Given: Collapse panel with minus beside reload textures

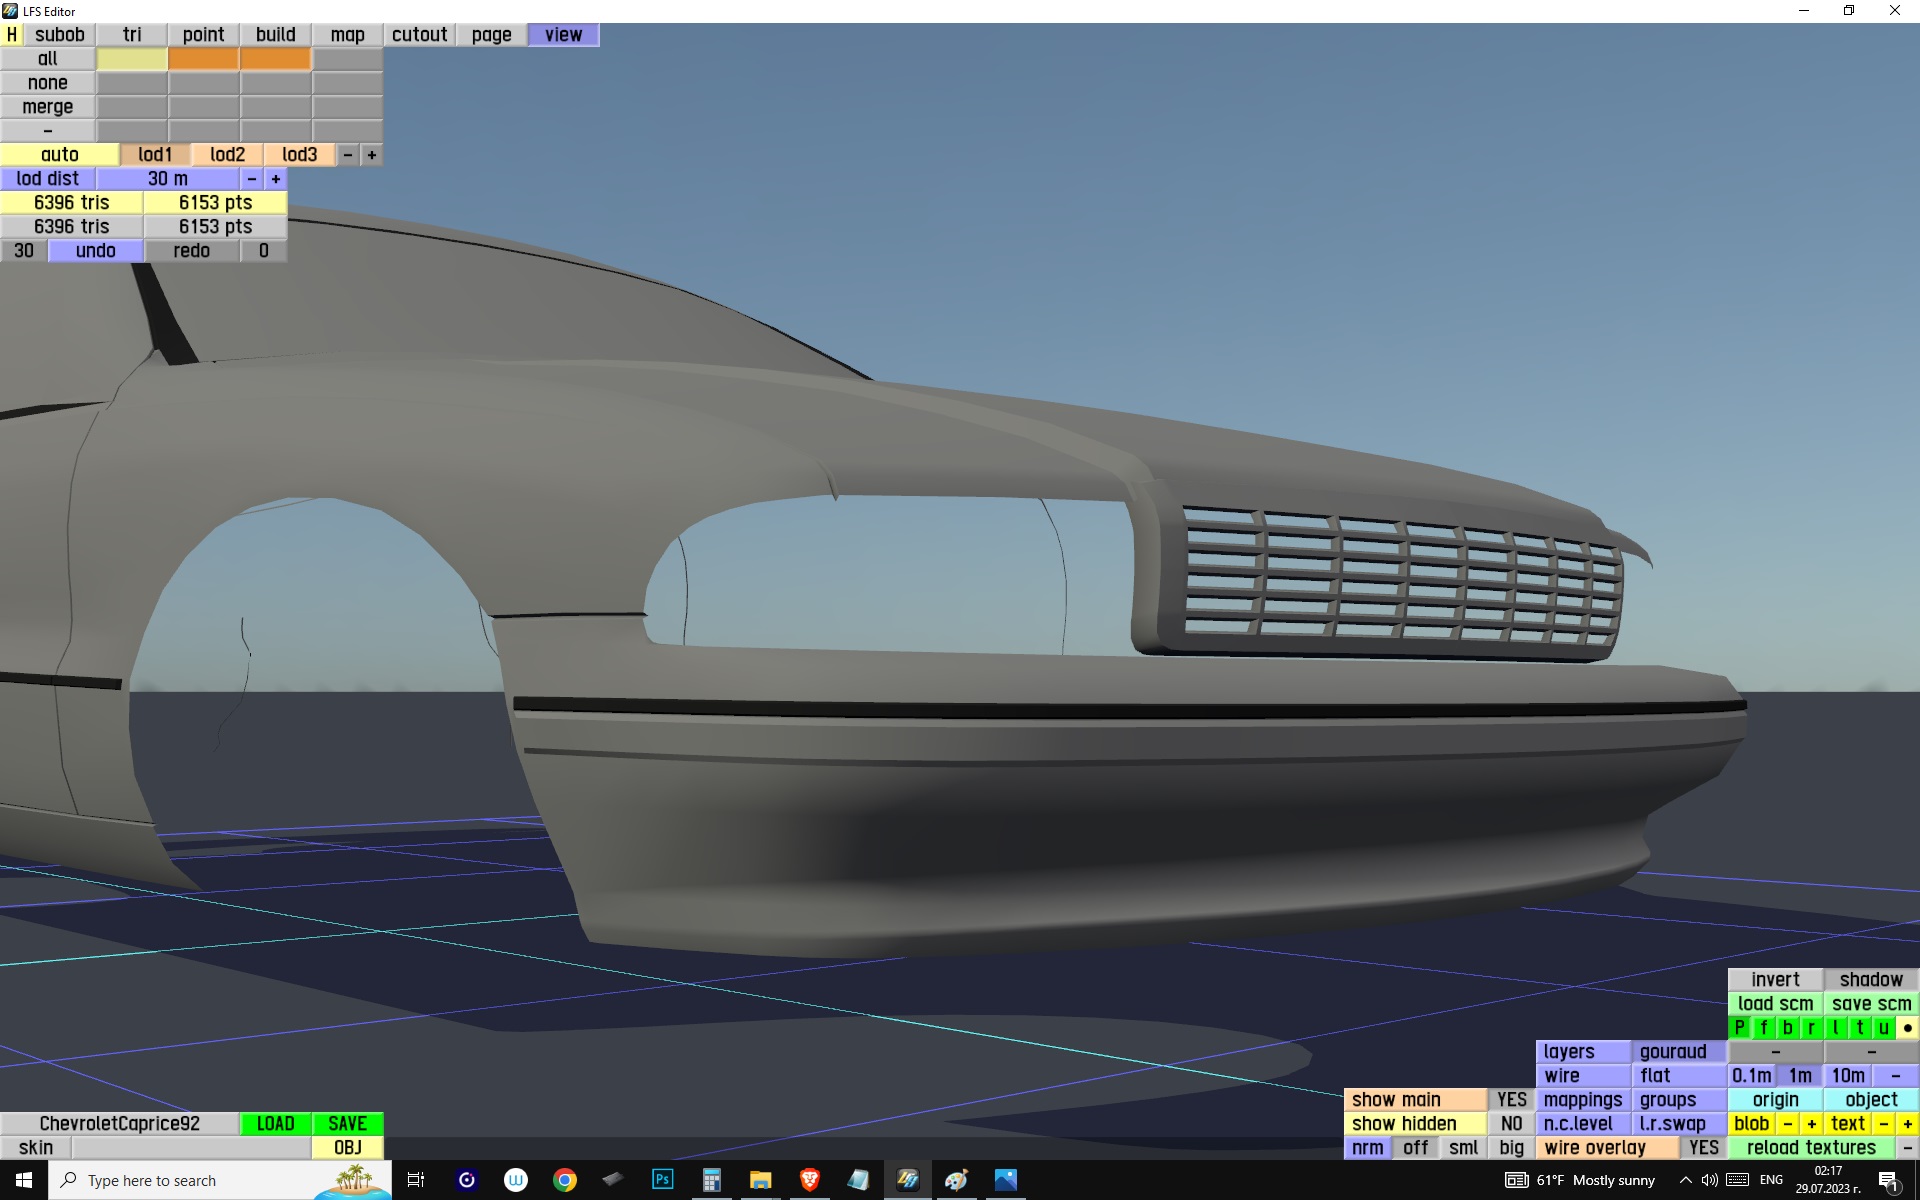Looking at the screenshot, I should point(1907,1148).
